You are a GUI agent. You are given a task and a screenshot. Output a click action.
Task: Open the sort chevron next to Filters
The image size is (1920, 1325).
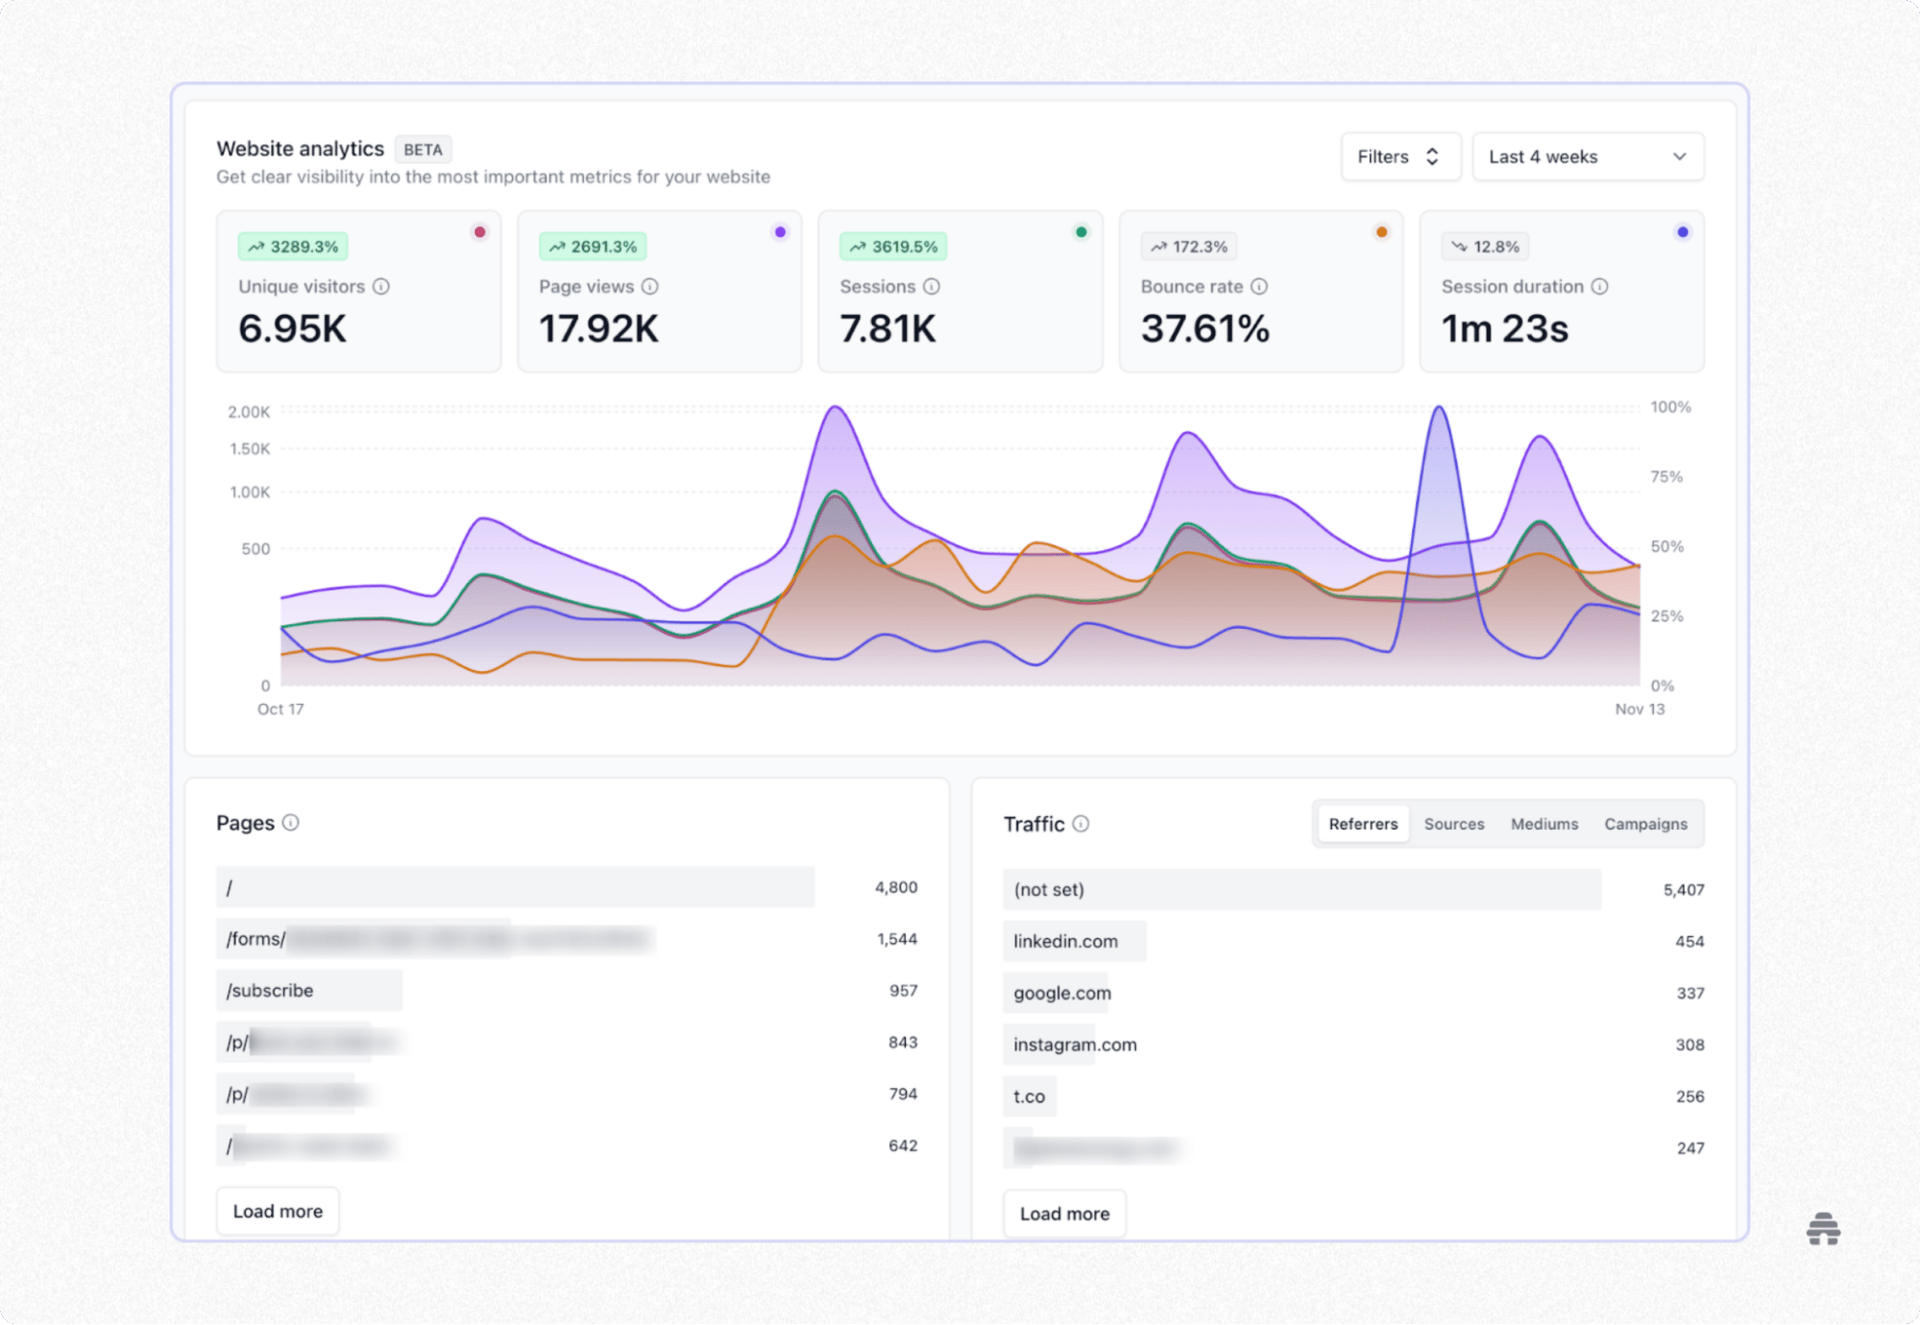click(1432, 156)
